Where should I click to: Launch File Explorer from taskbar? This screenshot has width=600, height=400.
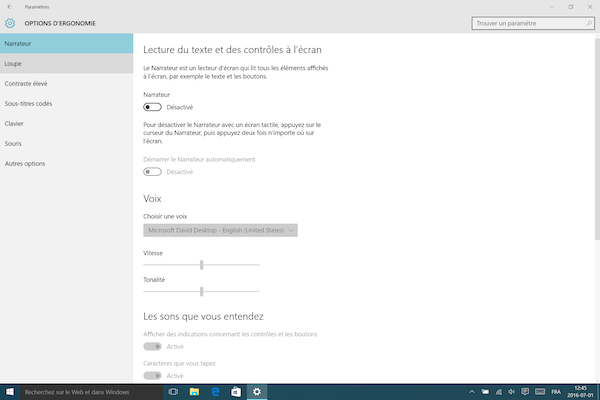[x=194, y=392]
